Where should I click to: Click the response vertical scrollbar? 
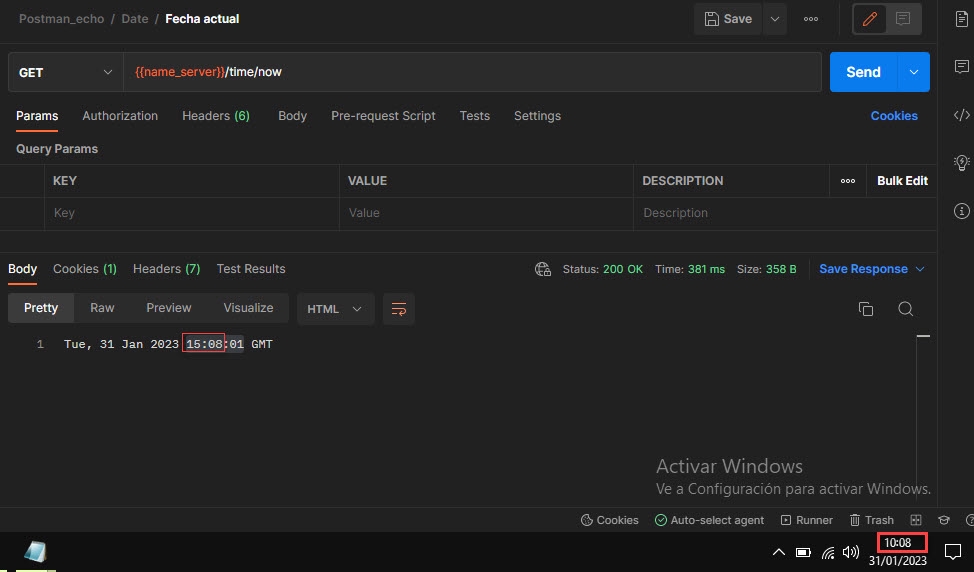coord(923,420)
